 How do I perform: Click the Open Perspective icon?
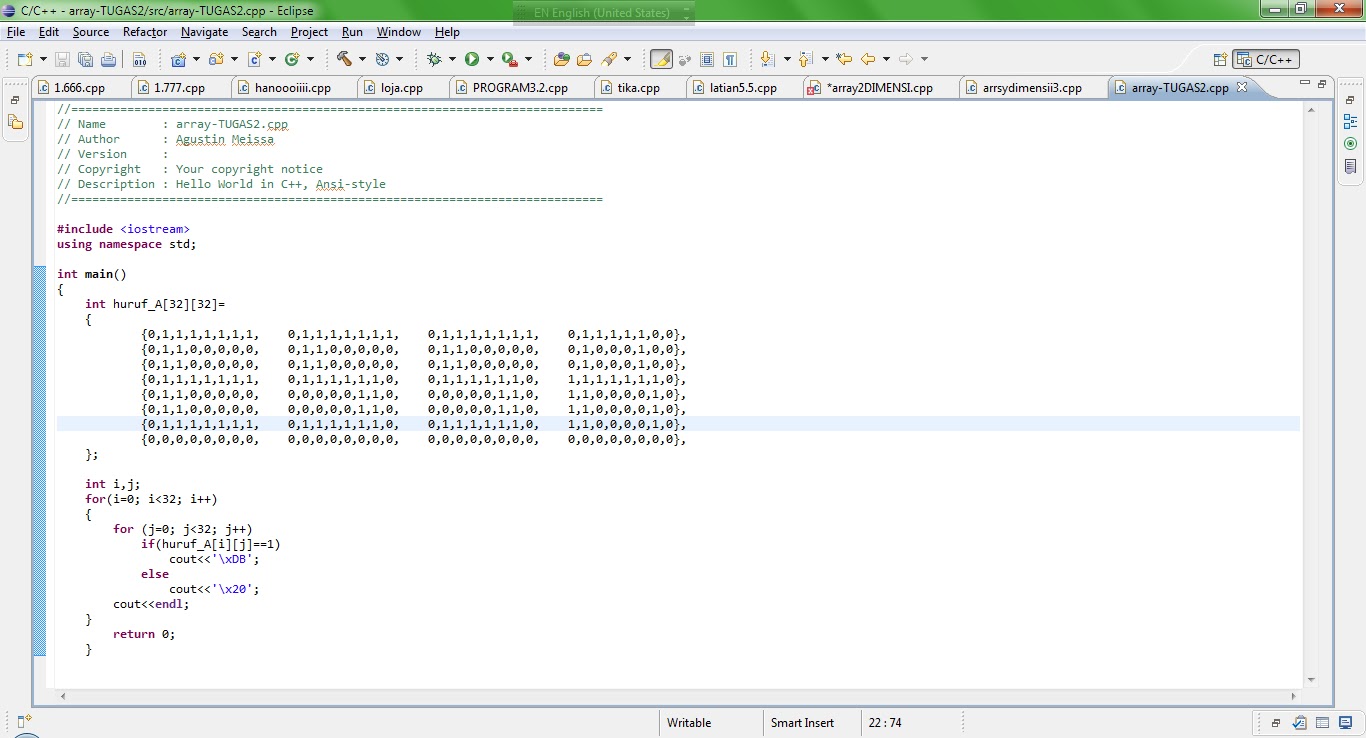[1220, 59]
